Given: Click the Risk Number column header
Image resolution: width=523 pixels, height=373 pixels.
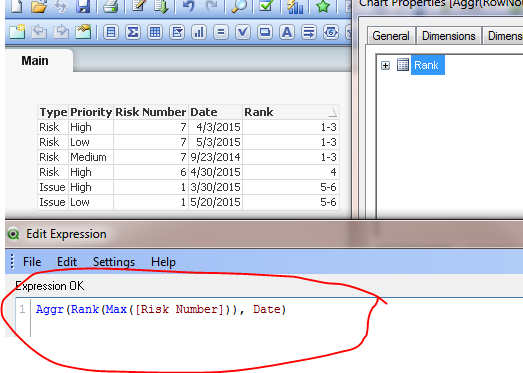Looking at the screenshot, I should (x=151, y=112).
